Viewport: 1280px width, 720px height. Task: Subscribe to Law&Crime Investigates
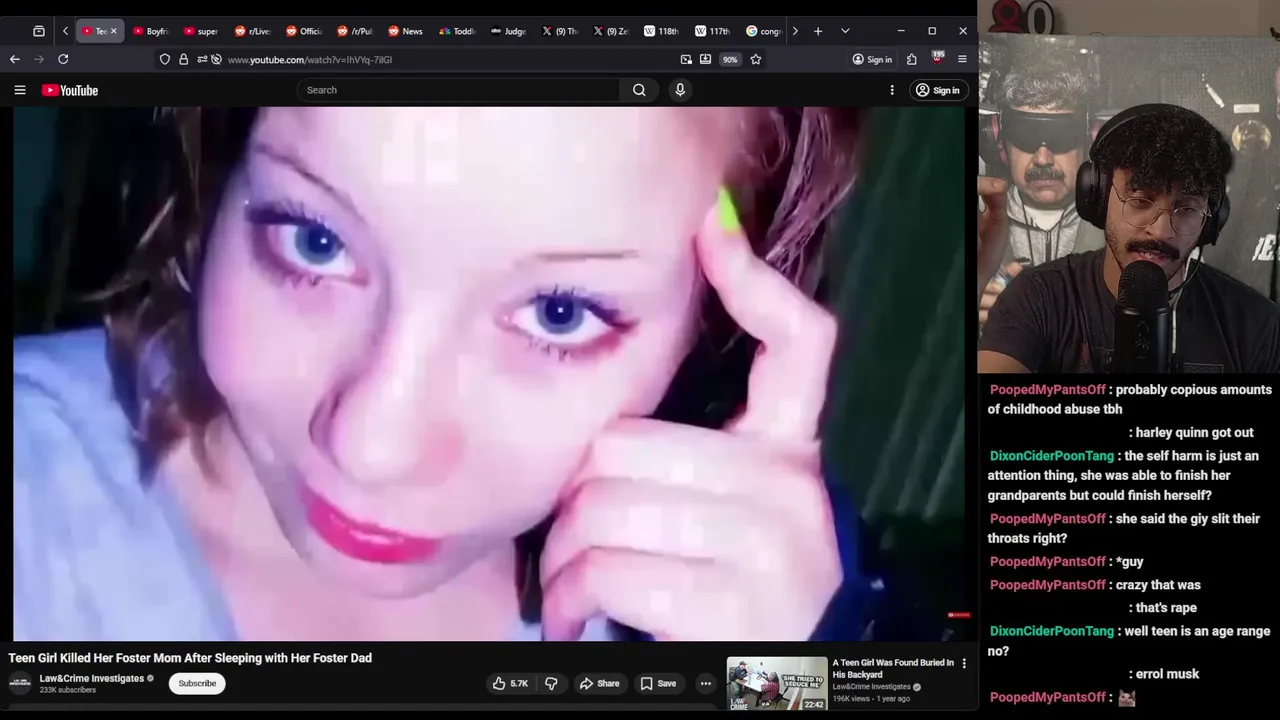197,683
